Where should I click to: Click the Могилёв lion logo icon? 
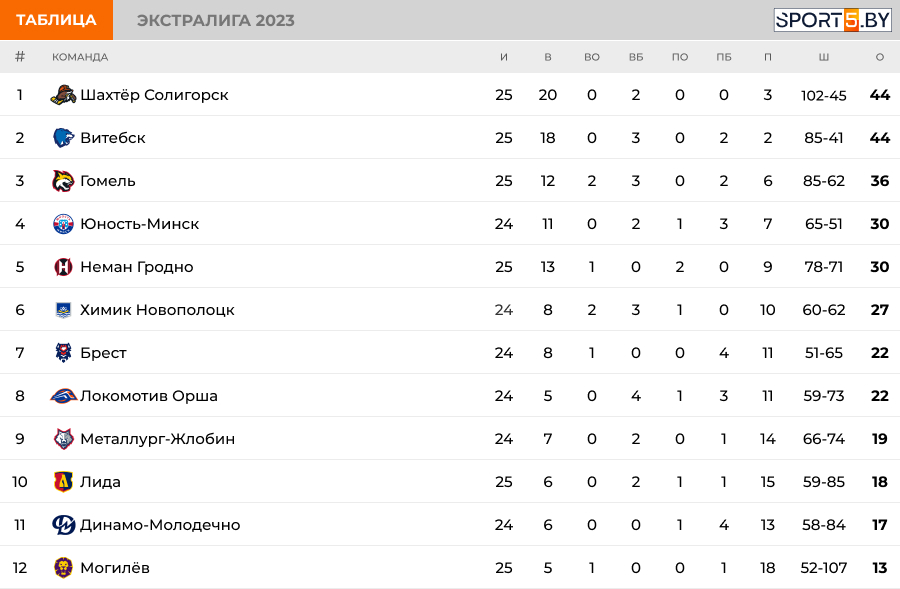63,568
